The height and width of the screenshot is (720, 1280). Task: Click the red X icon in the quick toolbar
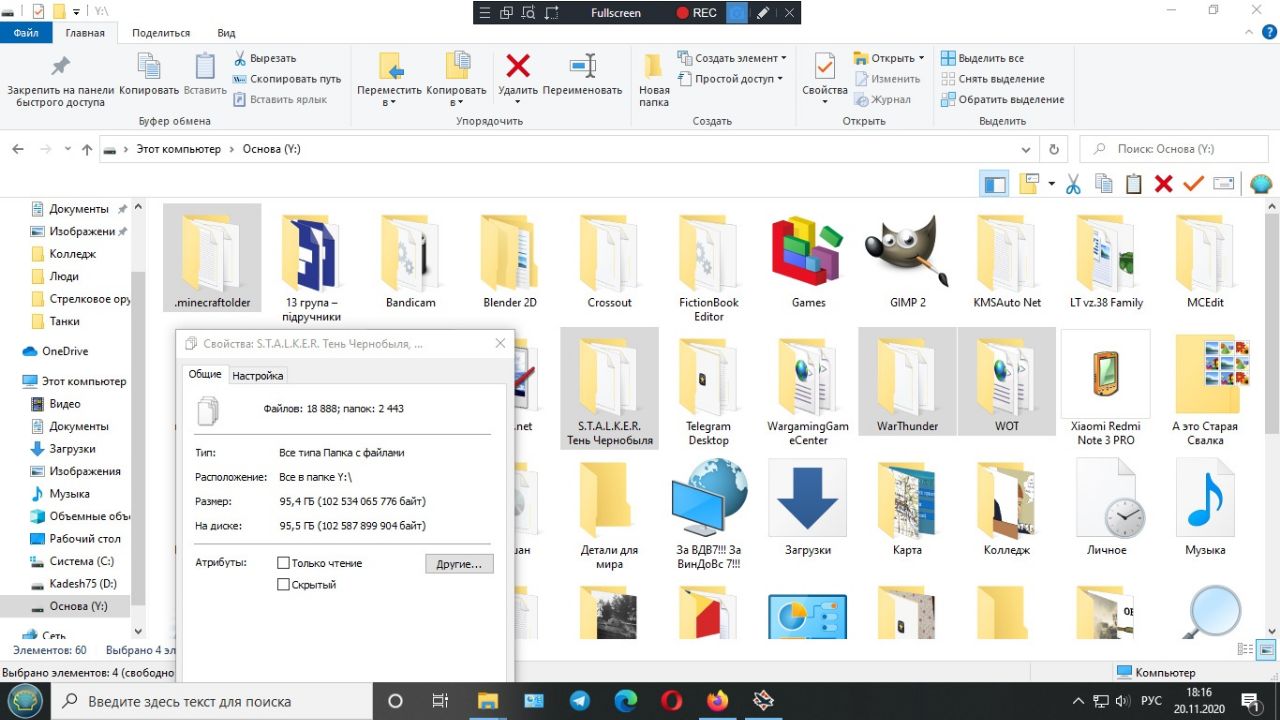pos(1163,184)
